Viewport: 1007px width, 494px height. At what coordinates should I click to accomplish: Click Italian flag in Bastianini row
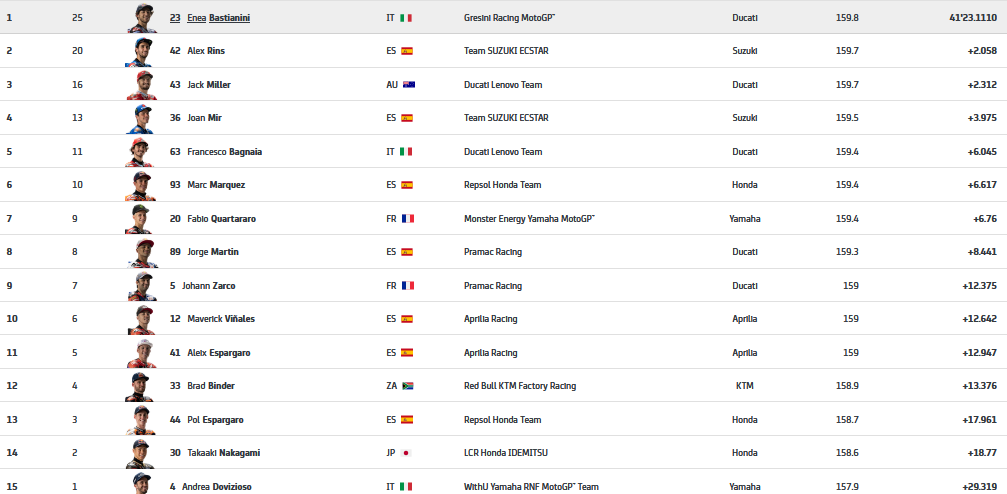coord(406,18)
